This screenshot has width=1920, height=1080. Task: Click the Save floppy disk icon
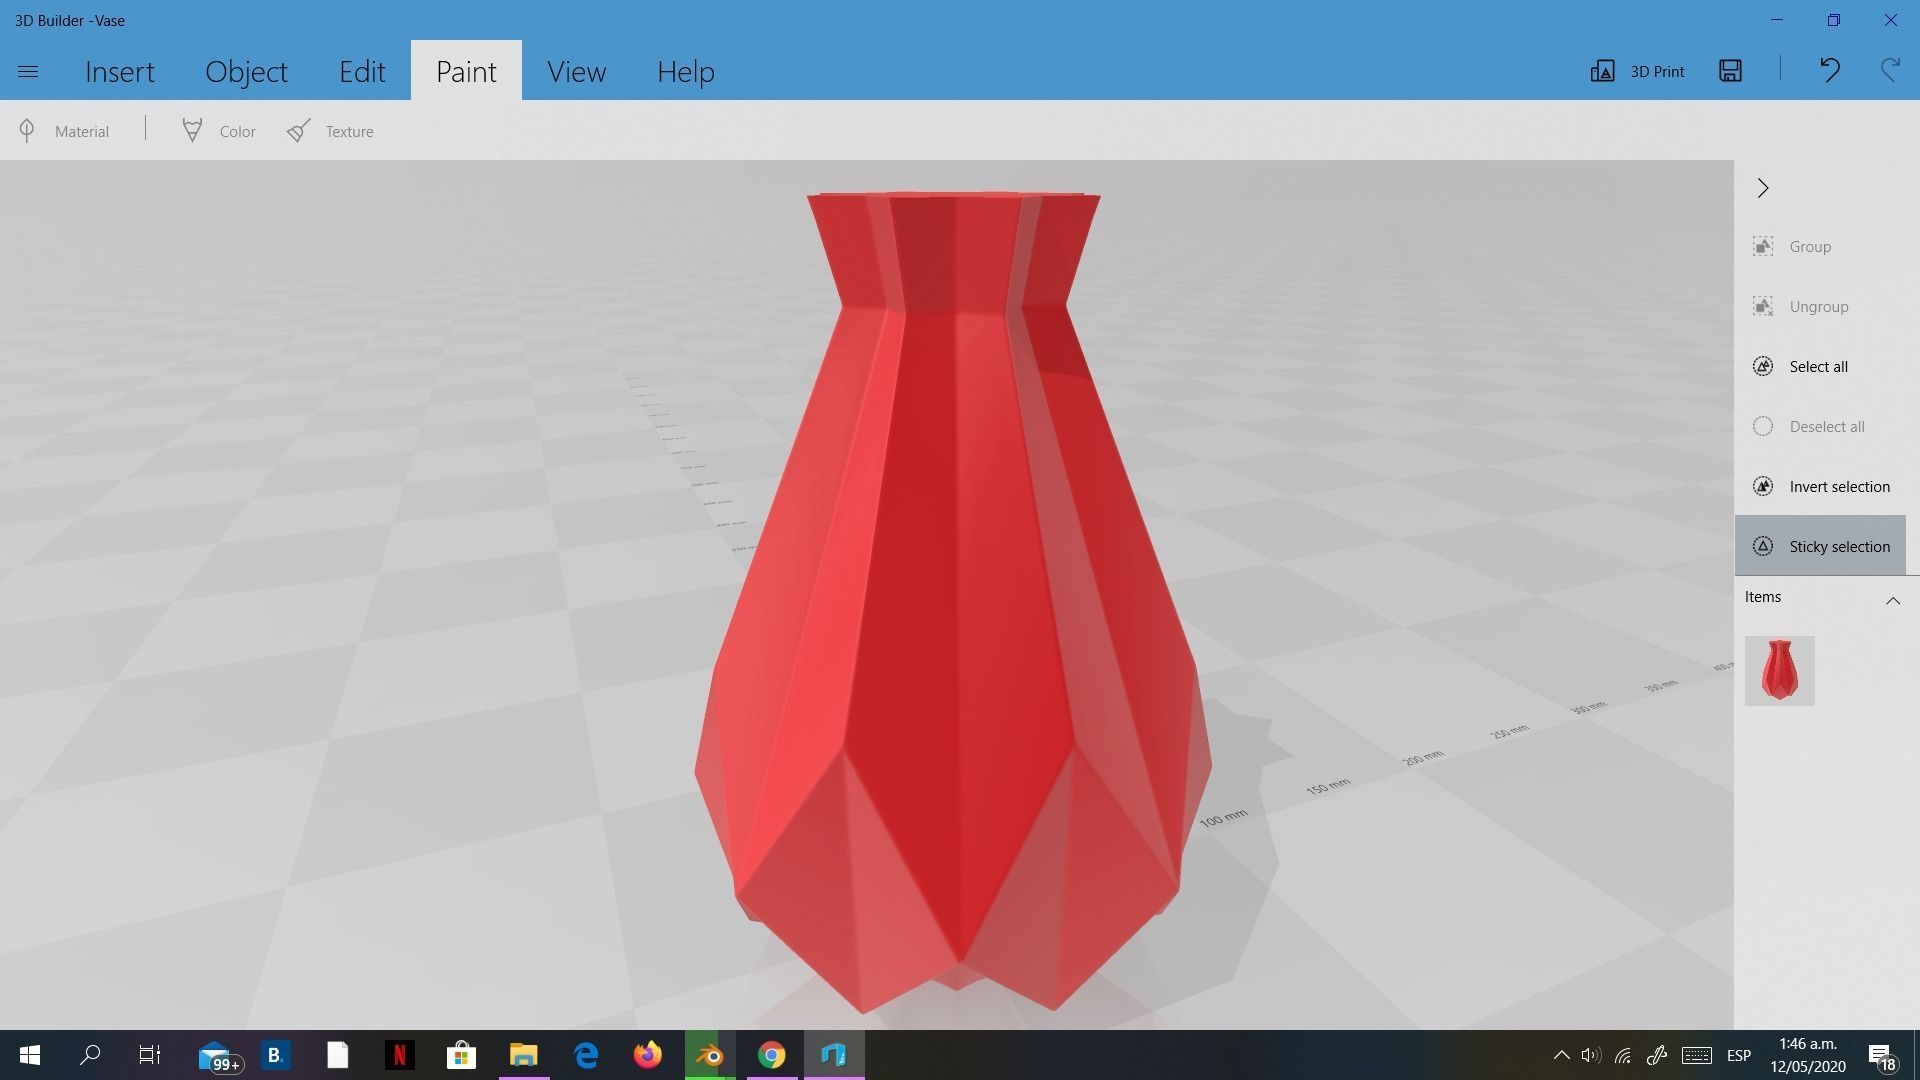coord(1730,70)
